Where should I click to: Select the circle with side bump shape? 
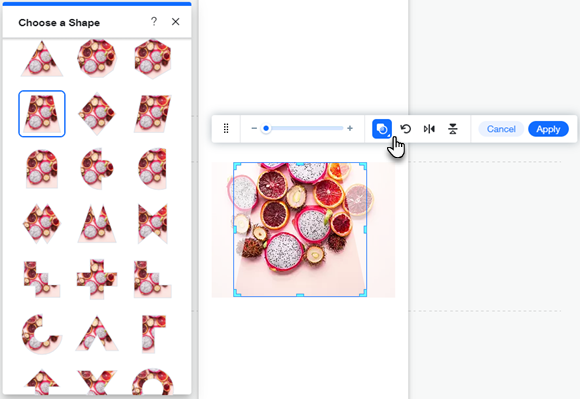[x=97, y=169]
